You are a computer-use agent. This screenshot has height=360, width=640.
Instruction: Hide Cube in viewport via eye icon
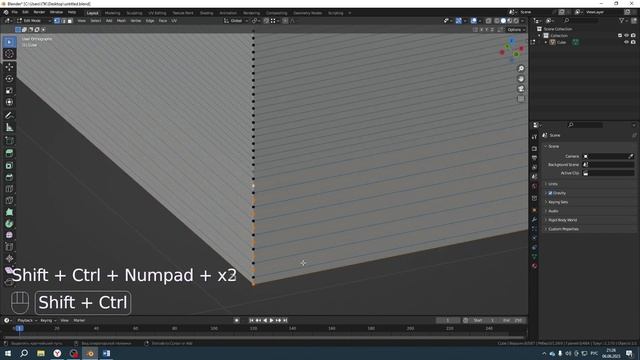(x=627, y=42)
